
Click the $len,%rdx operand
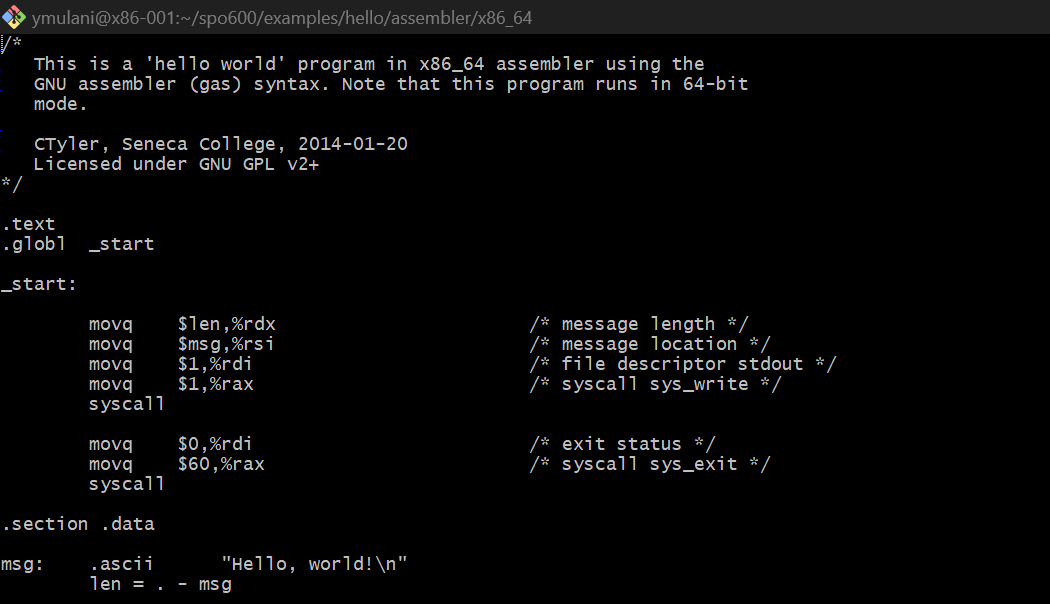coord(226,324)
